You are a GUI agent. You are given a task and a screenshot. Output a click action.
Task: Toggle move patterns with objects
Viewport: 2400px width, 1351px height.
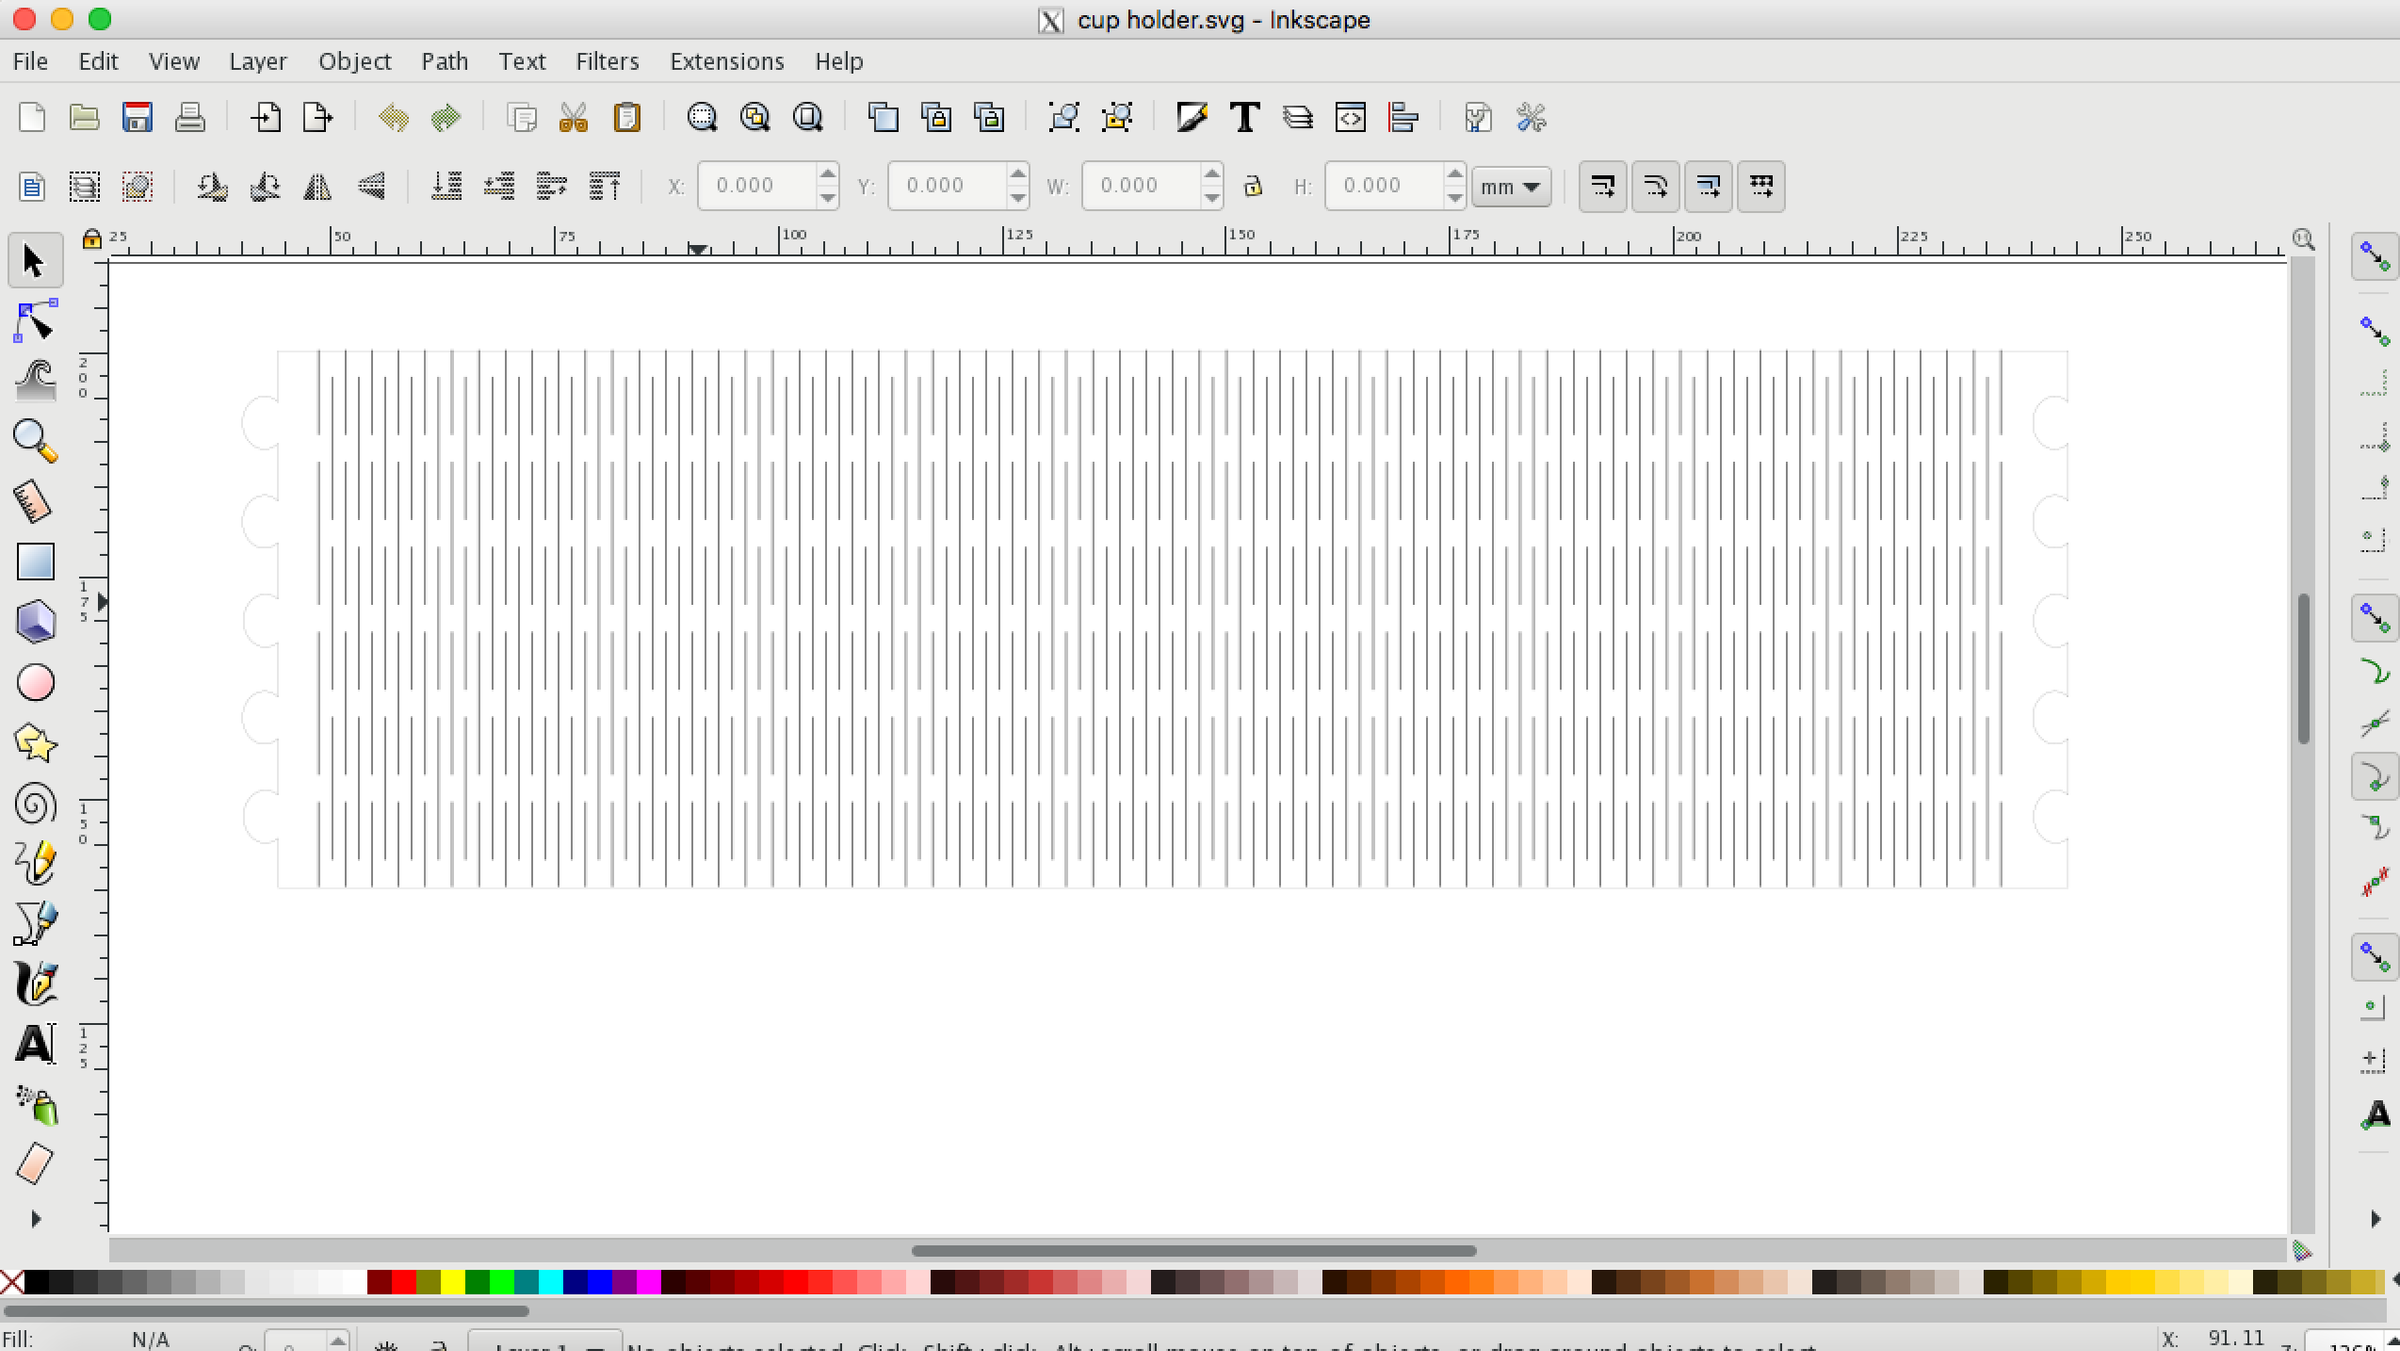1762,186
